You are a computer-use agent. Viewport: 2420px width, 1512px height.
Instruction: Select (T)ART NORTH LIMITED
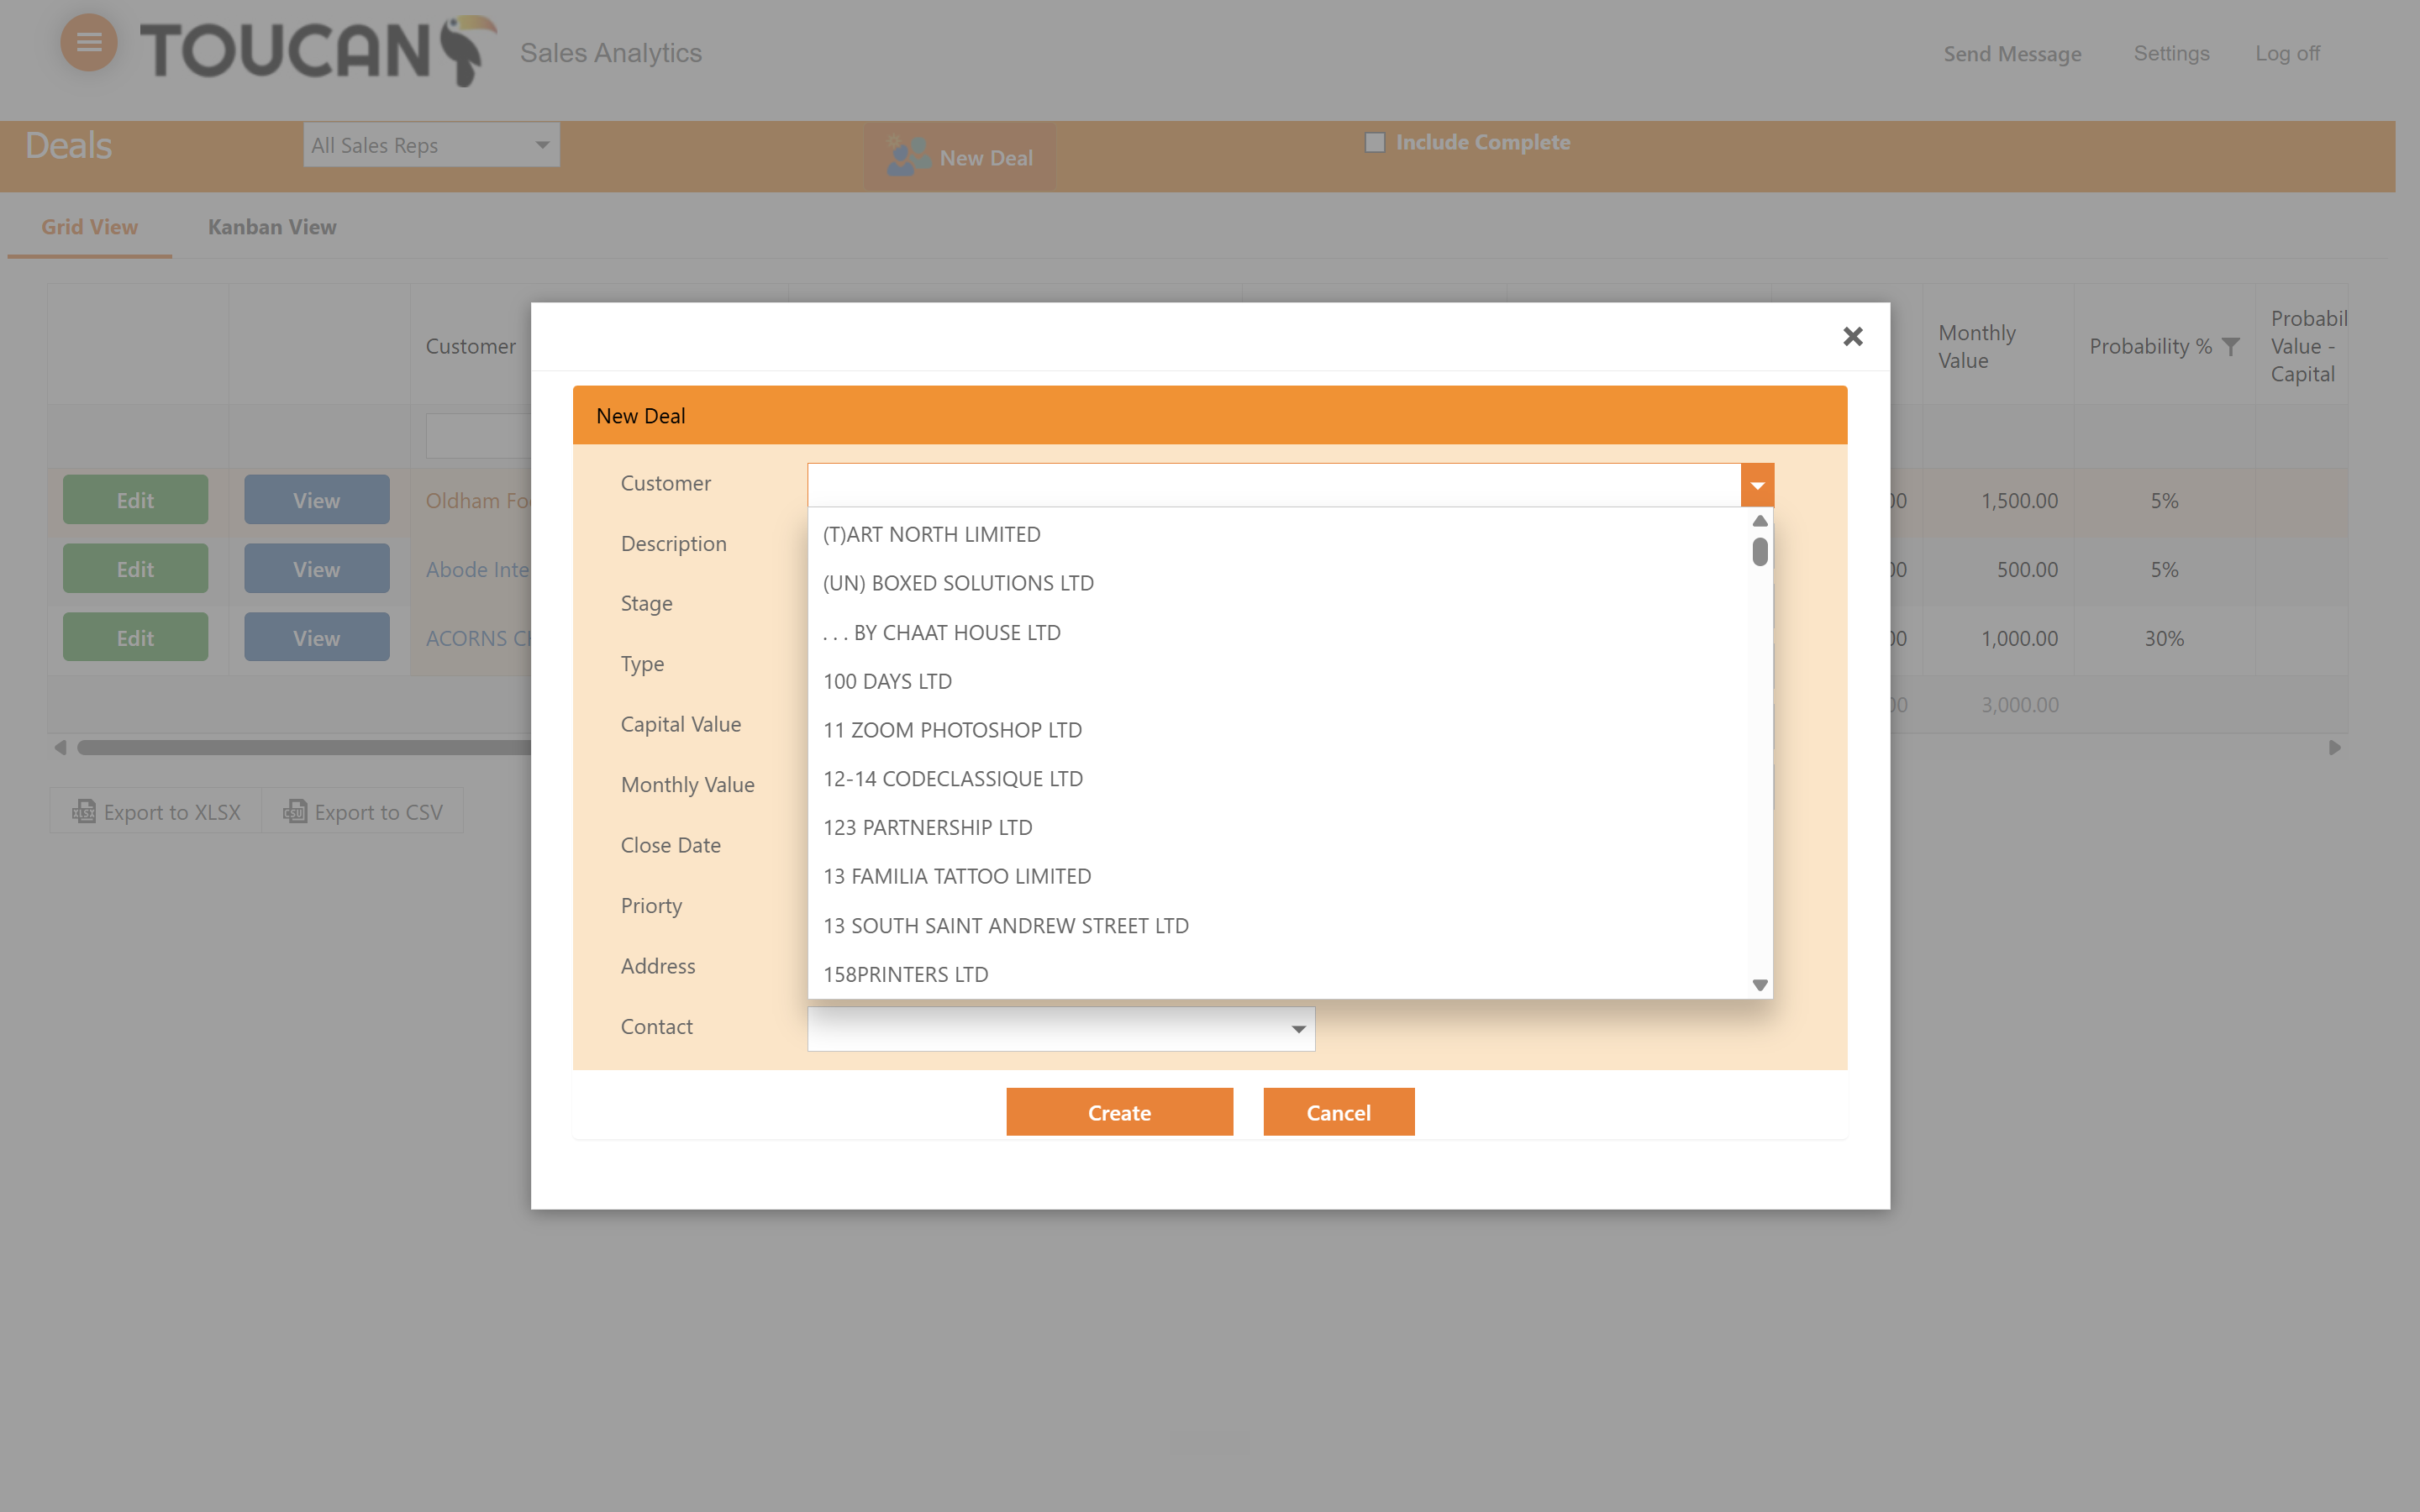(1280, 534)
